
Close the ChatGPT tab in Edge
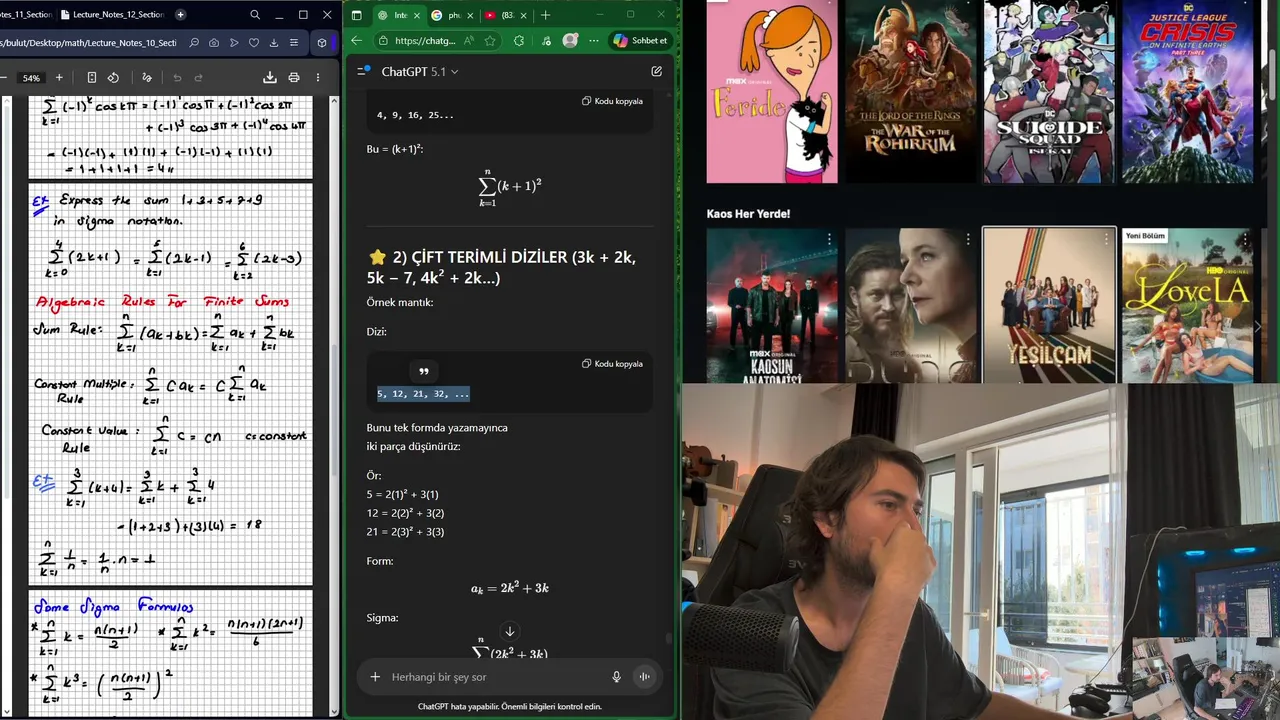pyautogui.click(x=415, y=15)
